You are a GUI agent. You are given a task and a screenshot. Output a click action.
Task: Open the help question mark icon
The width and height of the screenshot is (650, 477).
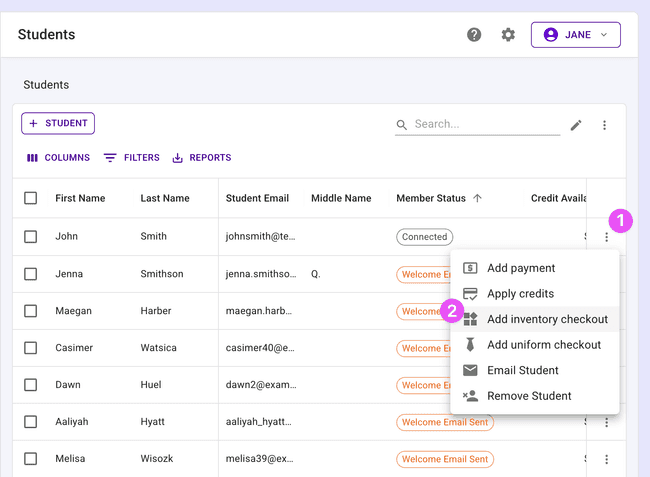click(x=474, y=35)
